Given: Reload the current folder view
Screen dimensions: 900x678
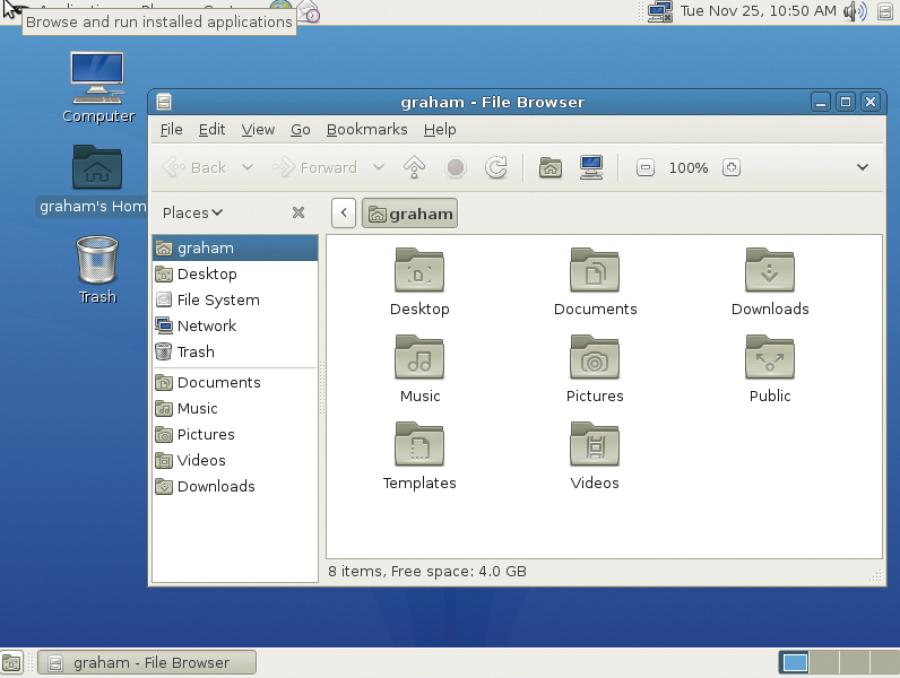Looking at the screenshot, I should [496, 168].
